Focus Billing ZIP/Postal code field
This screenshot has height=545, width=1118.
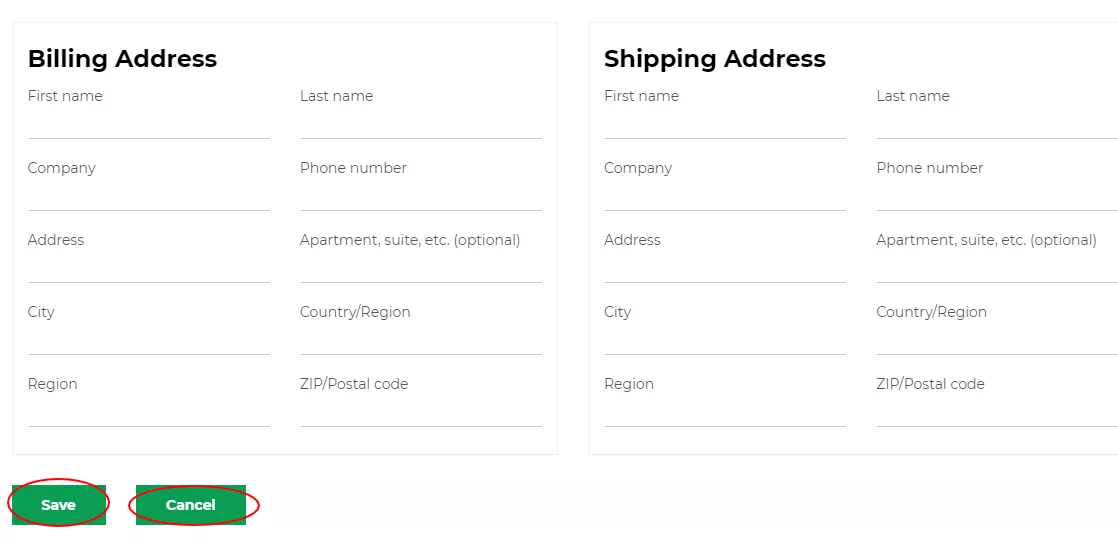coord(421,412)
